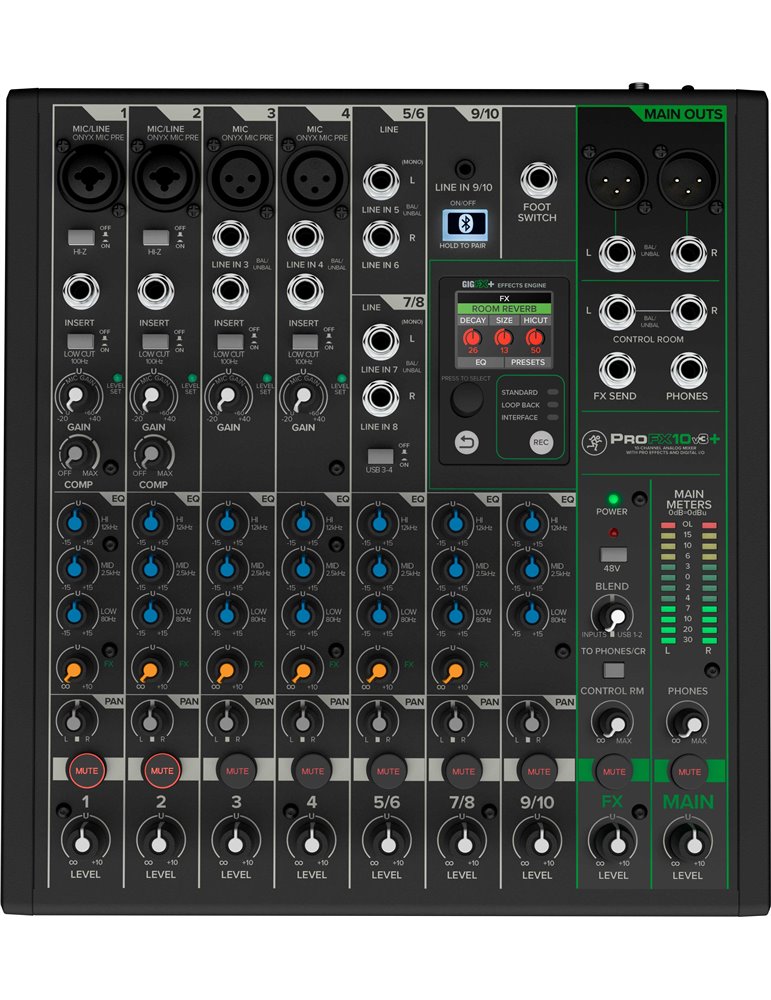
Task: Select the Foot Switch jack
Action: [x=538, y=180]
